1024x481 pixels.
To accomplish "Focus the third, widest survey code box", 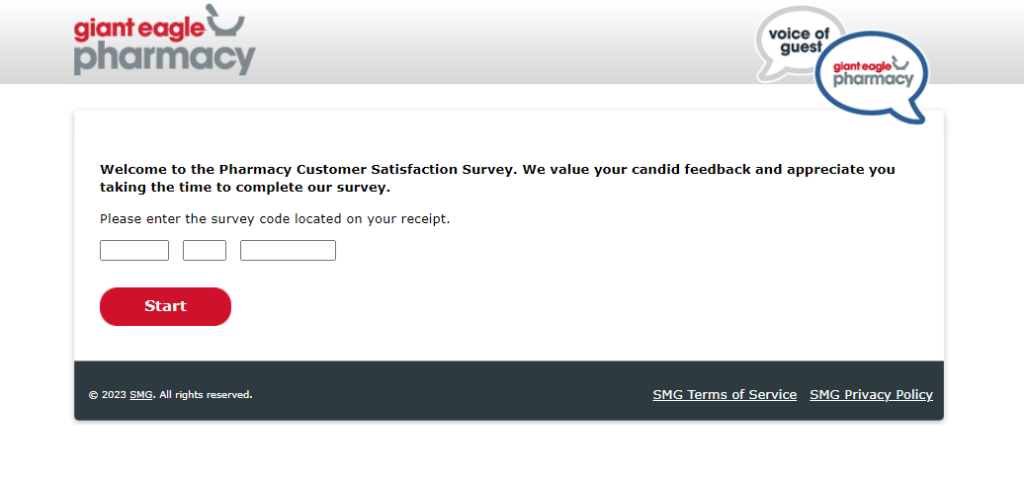I will click(288, 251).
